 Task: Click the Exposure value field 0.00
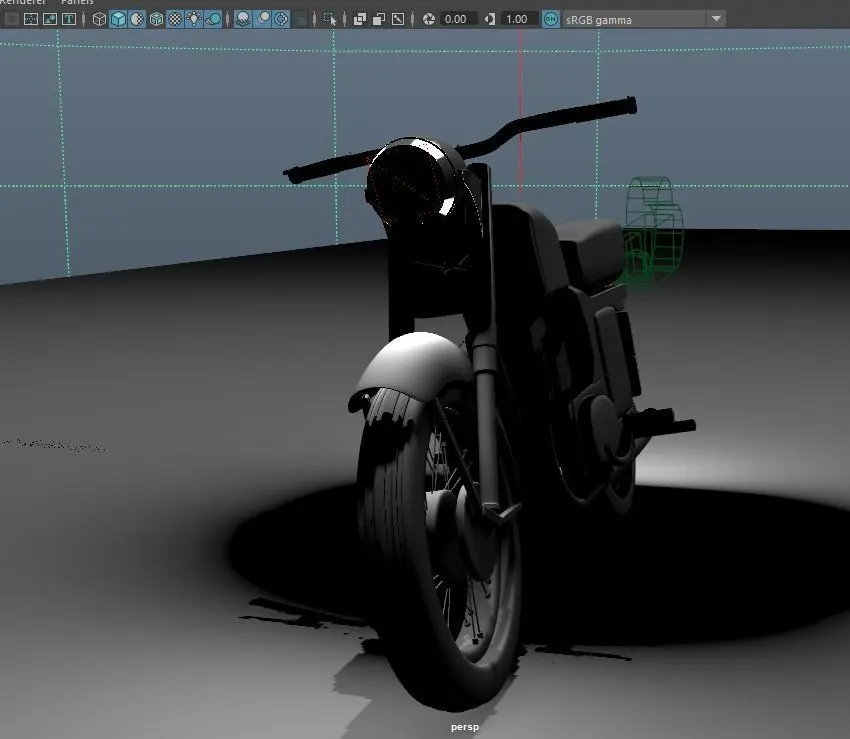click(x=457, y=20)
